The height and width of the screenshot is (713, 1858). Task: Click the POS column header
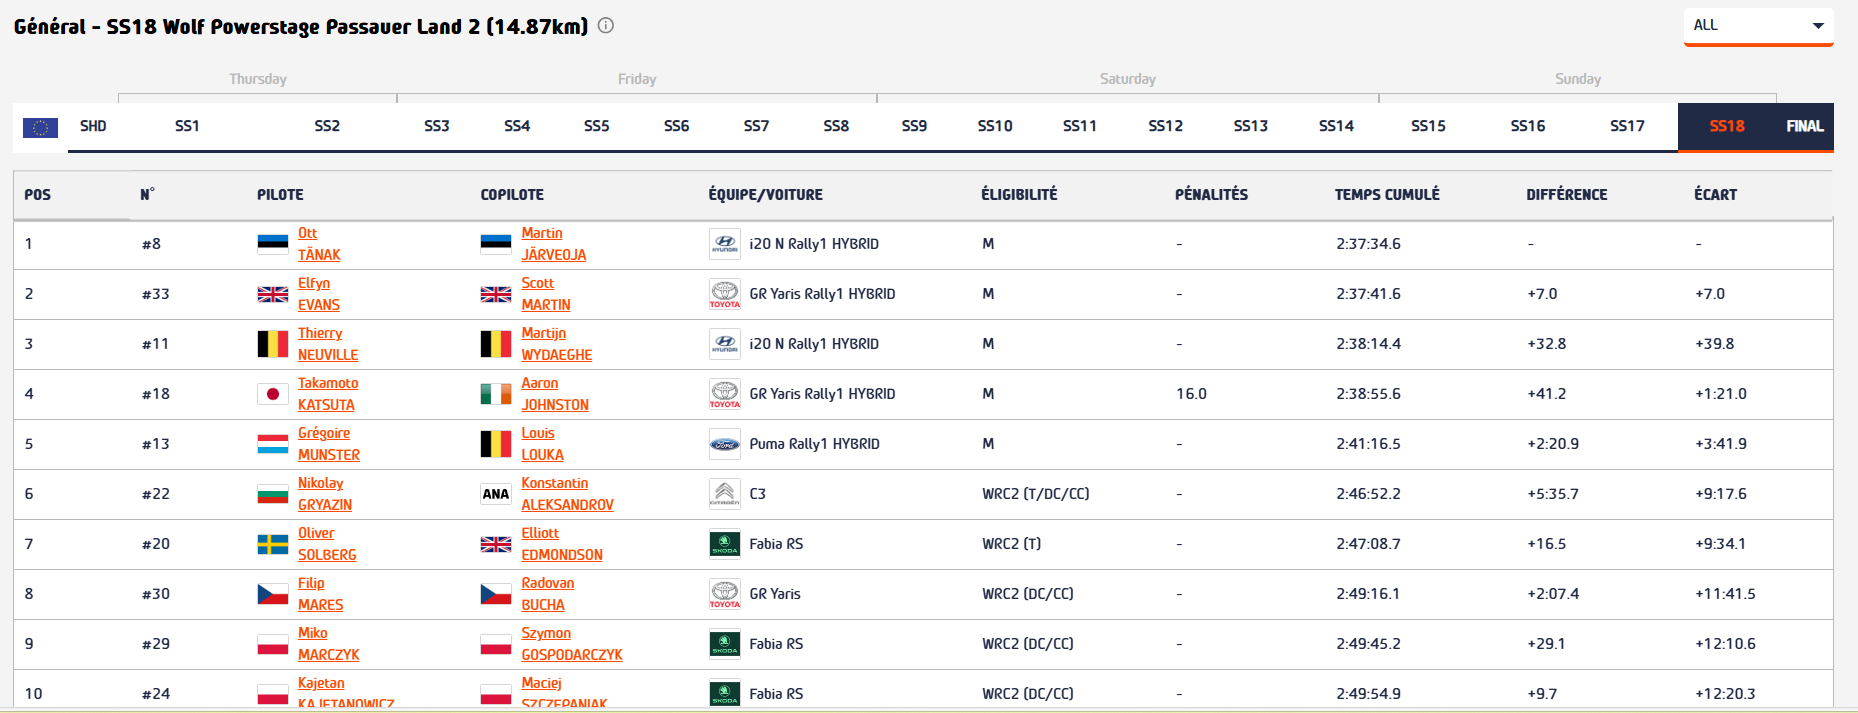coord(38,195)
